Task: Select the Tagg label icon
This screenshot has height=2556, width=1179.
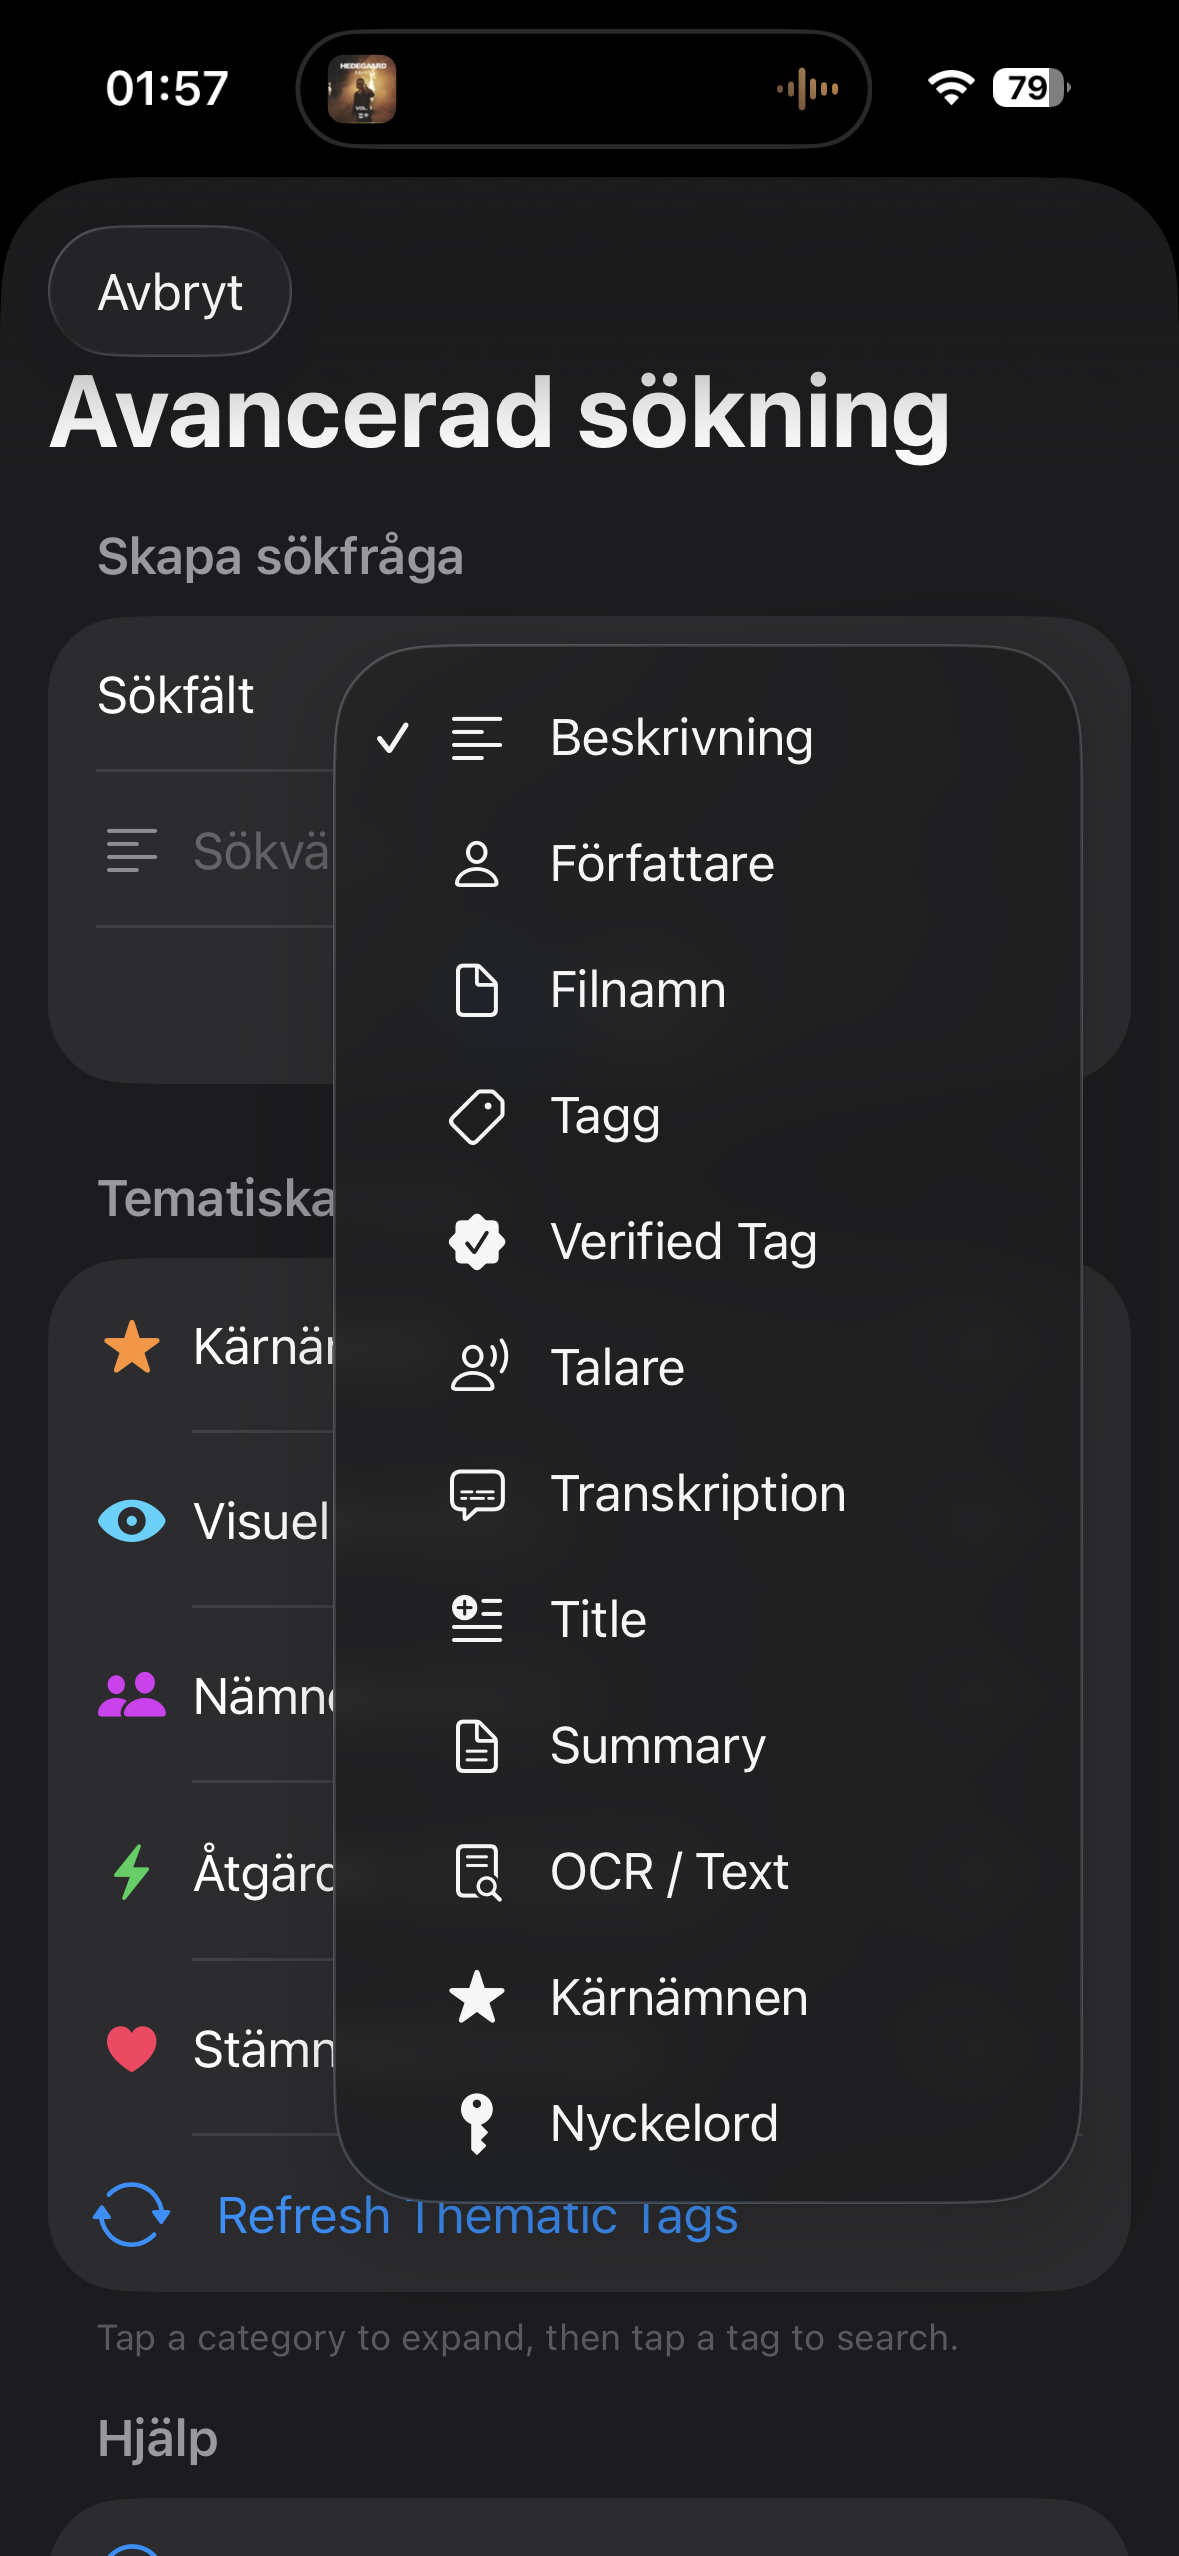Action: point(477,1116)
